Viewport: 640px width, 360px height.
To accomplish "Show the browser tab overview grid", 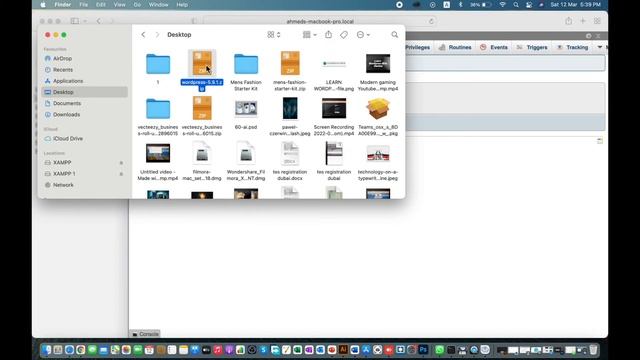I will coord(597,21).
